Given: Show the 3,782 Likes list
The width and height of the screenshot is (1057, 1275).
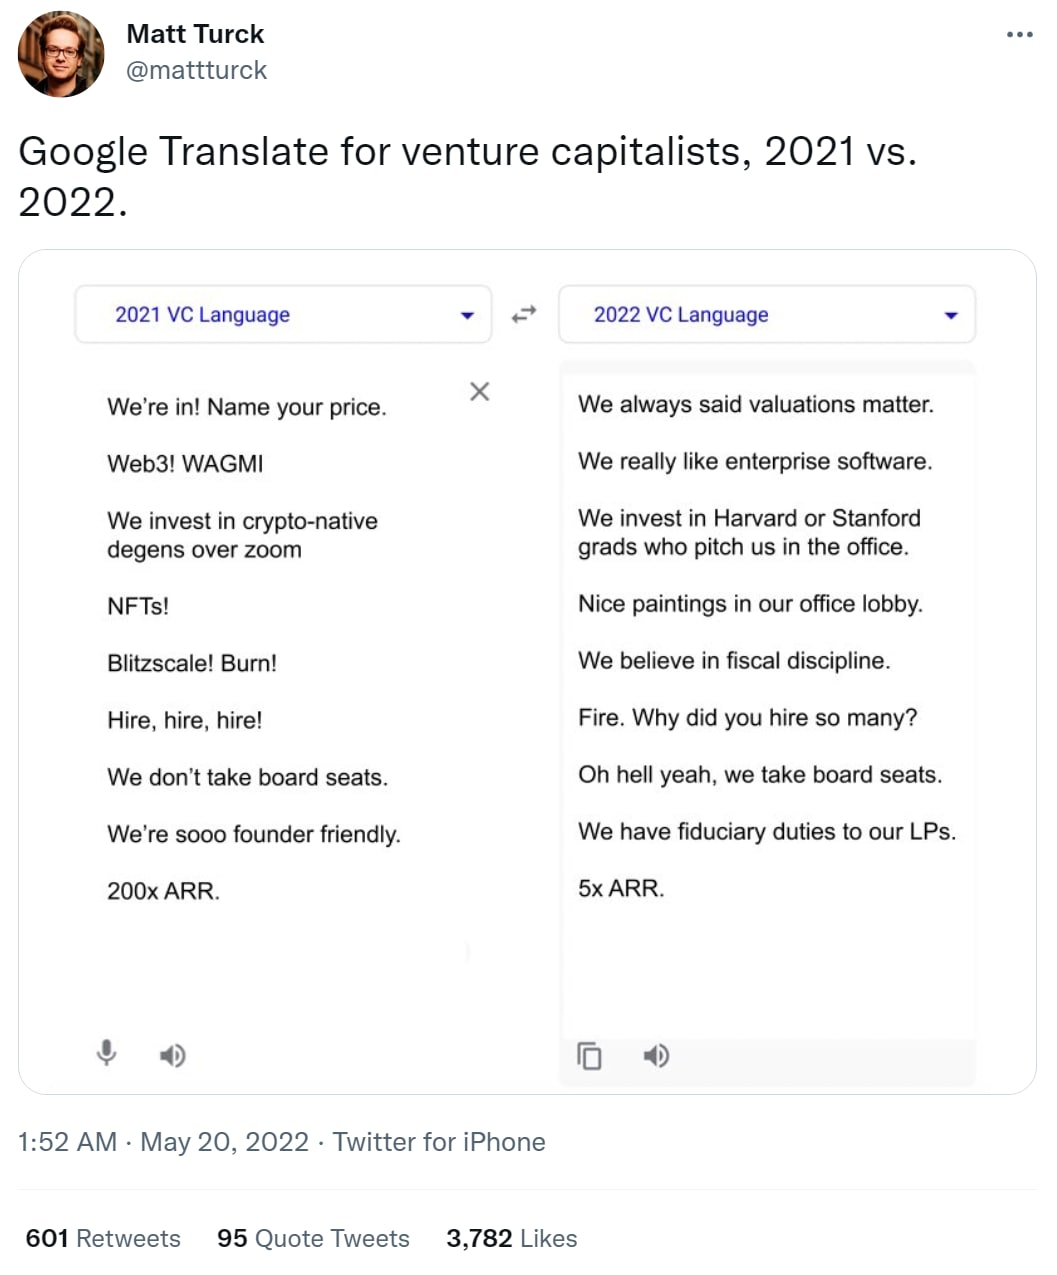Looking at the screenshot, I should tap(511, 1239).
